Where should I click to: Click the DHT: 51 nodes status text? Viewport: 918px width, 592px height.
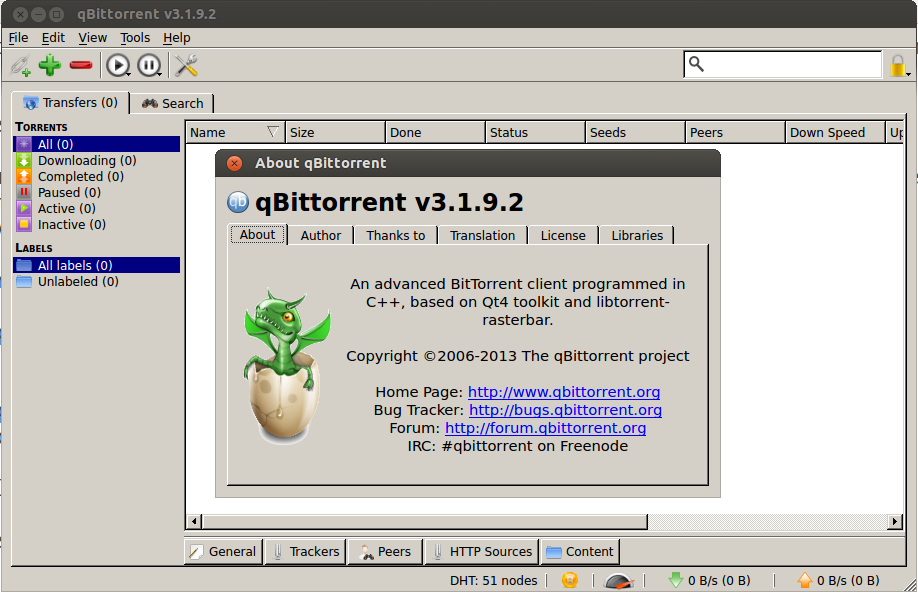pyautogui.click(x=494, y=580)
